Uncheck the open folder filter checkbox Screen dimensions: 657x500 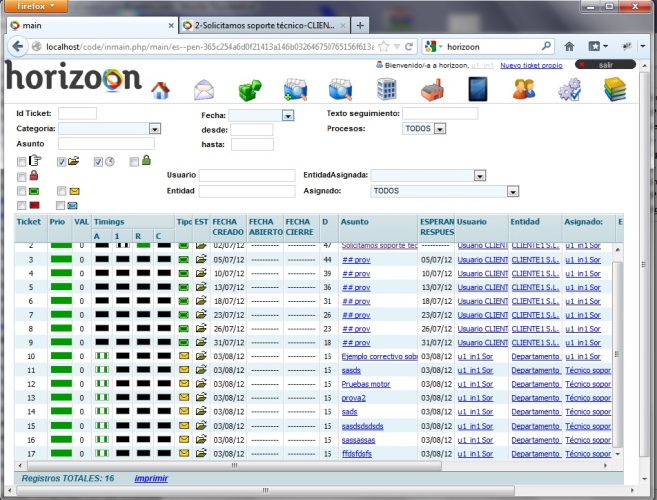(62, 162)
